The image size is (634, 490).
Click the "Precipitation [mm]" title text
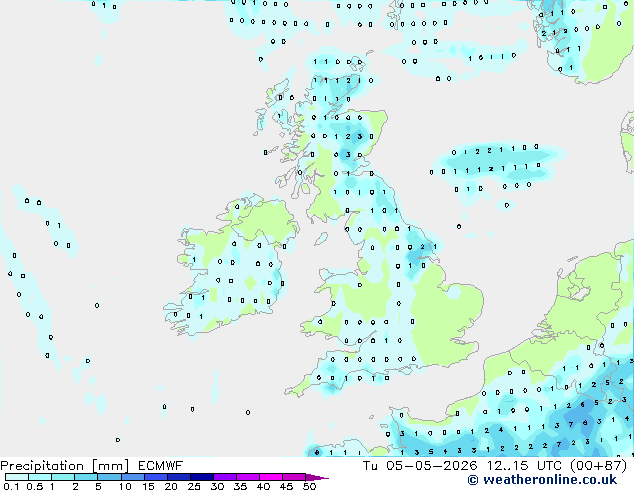click(x=65, y=466)
